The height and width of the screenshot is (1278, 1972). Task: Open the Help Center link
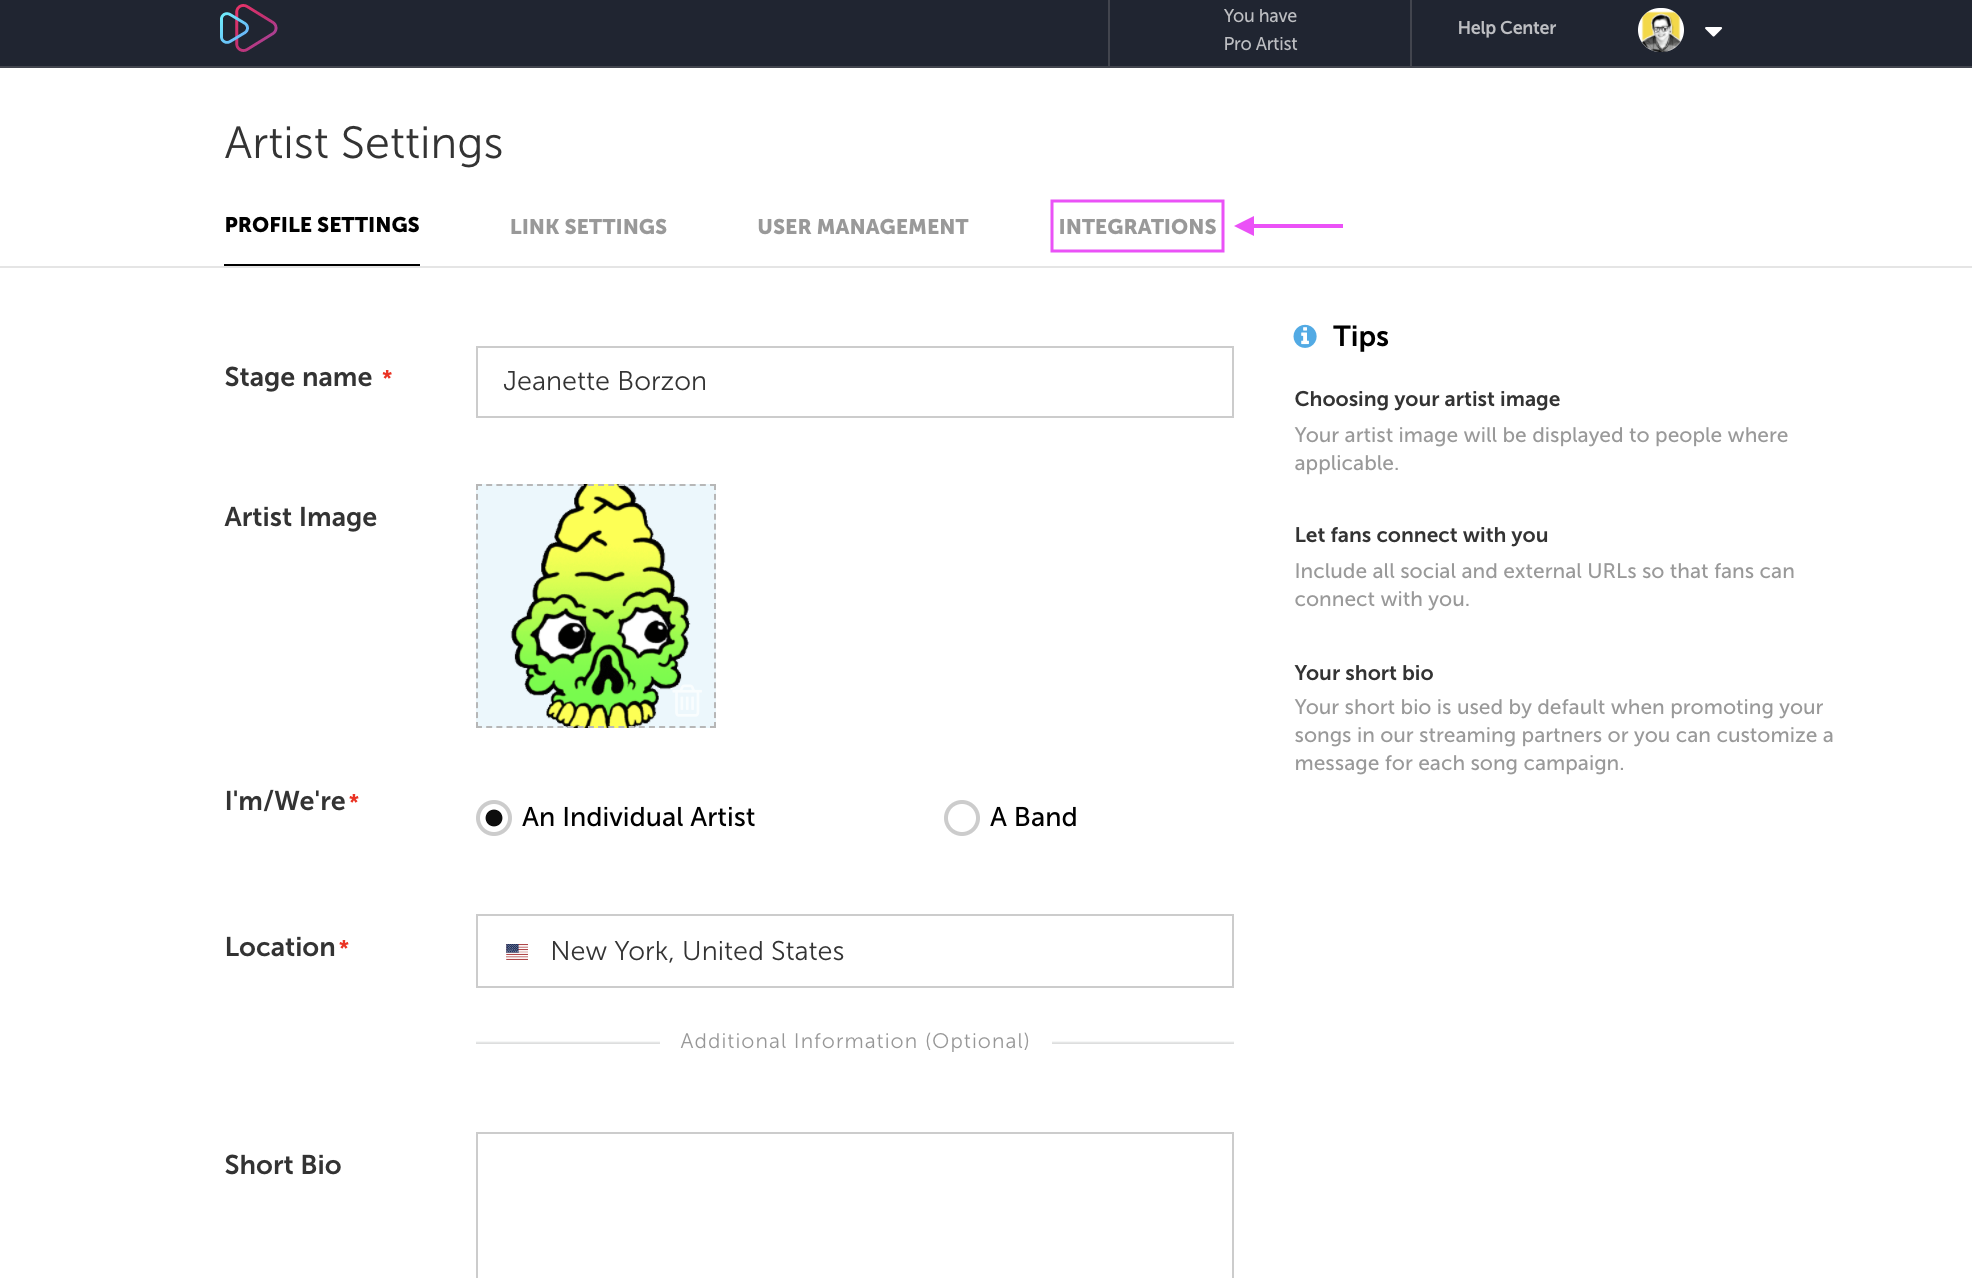point(1506,28)
